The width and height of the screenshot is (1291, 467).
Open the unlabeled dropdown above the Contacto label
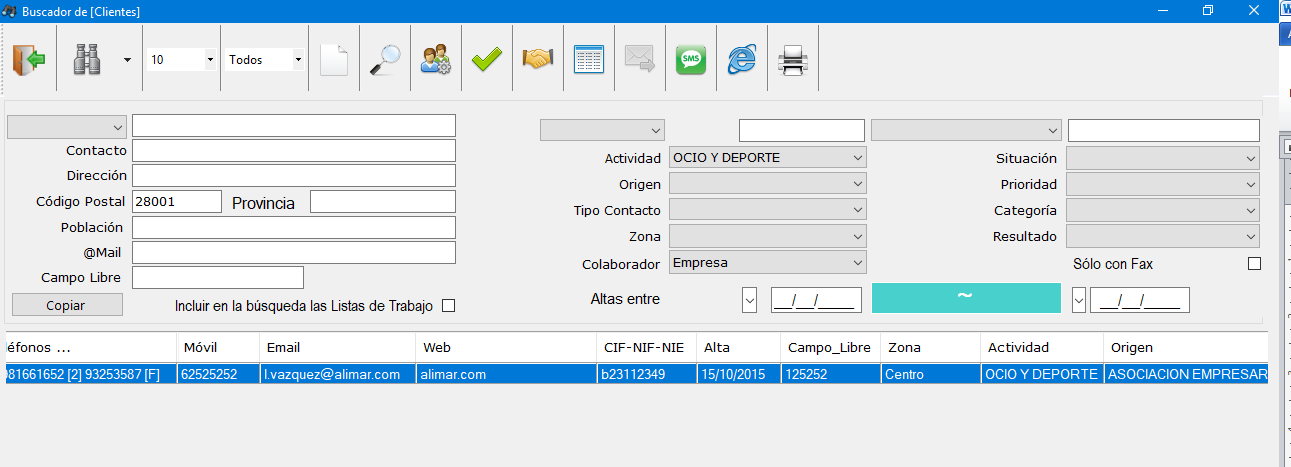pyautogui.click(x=67, y=127)
